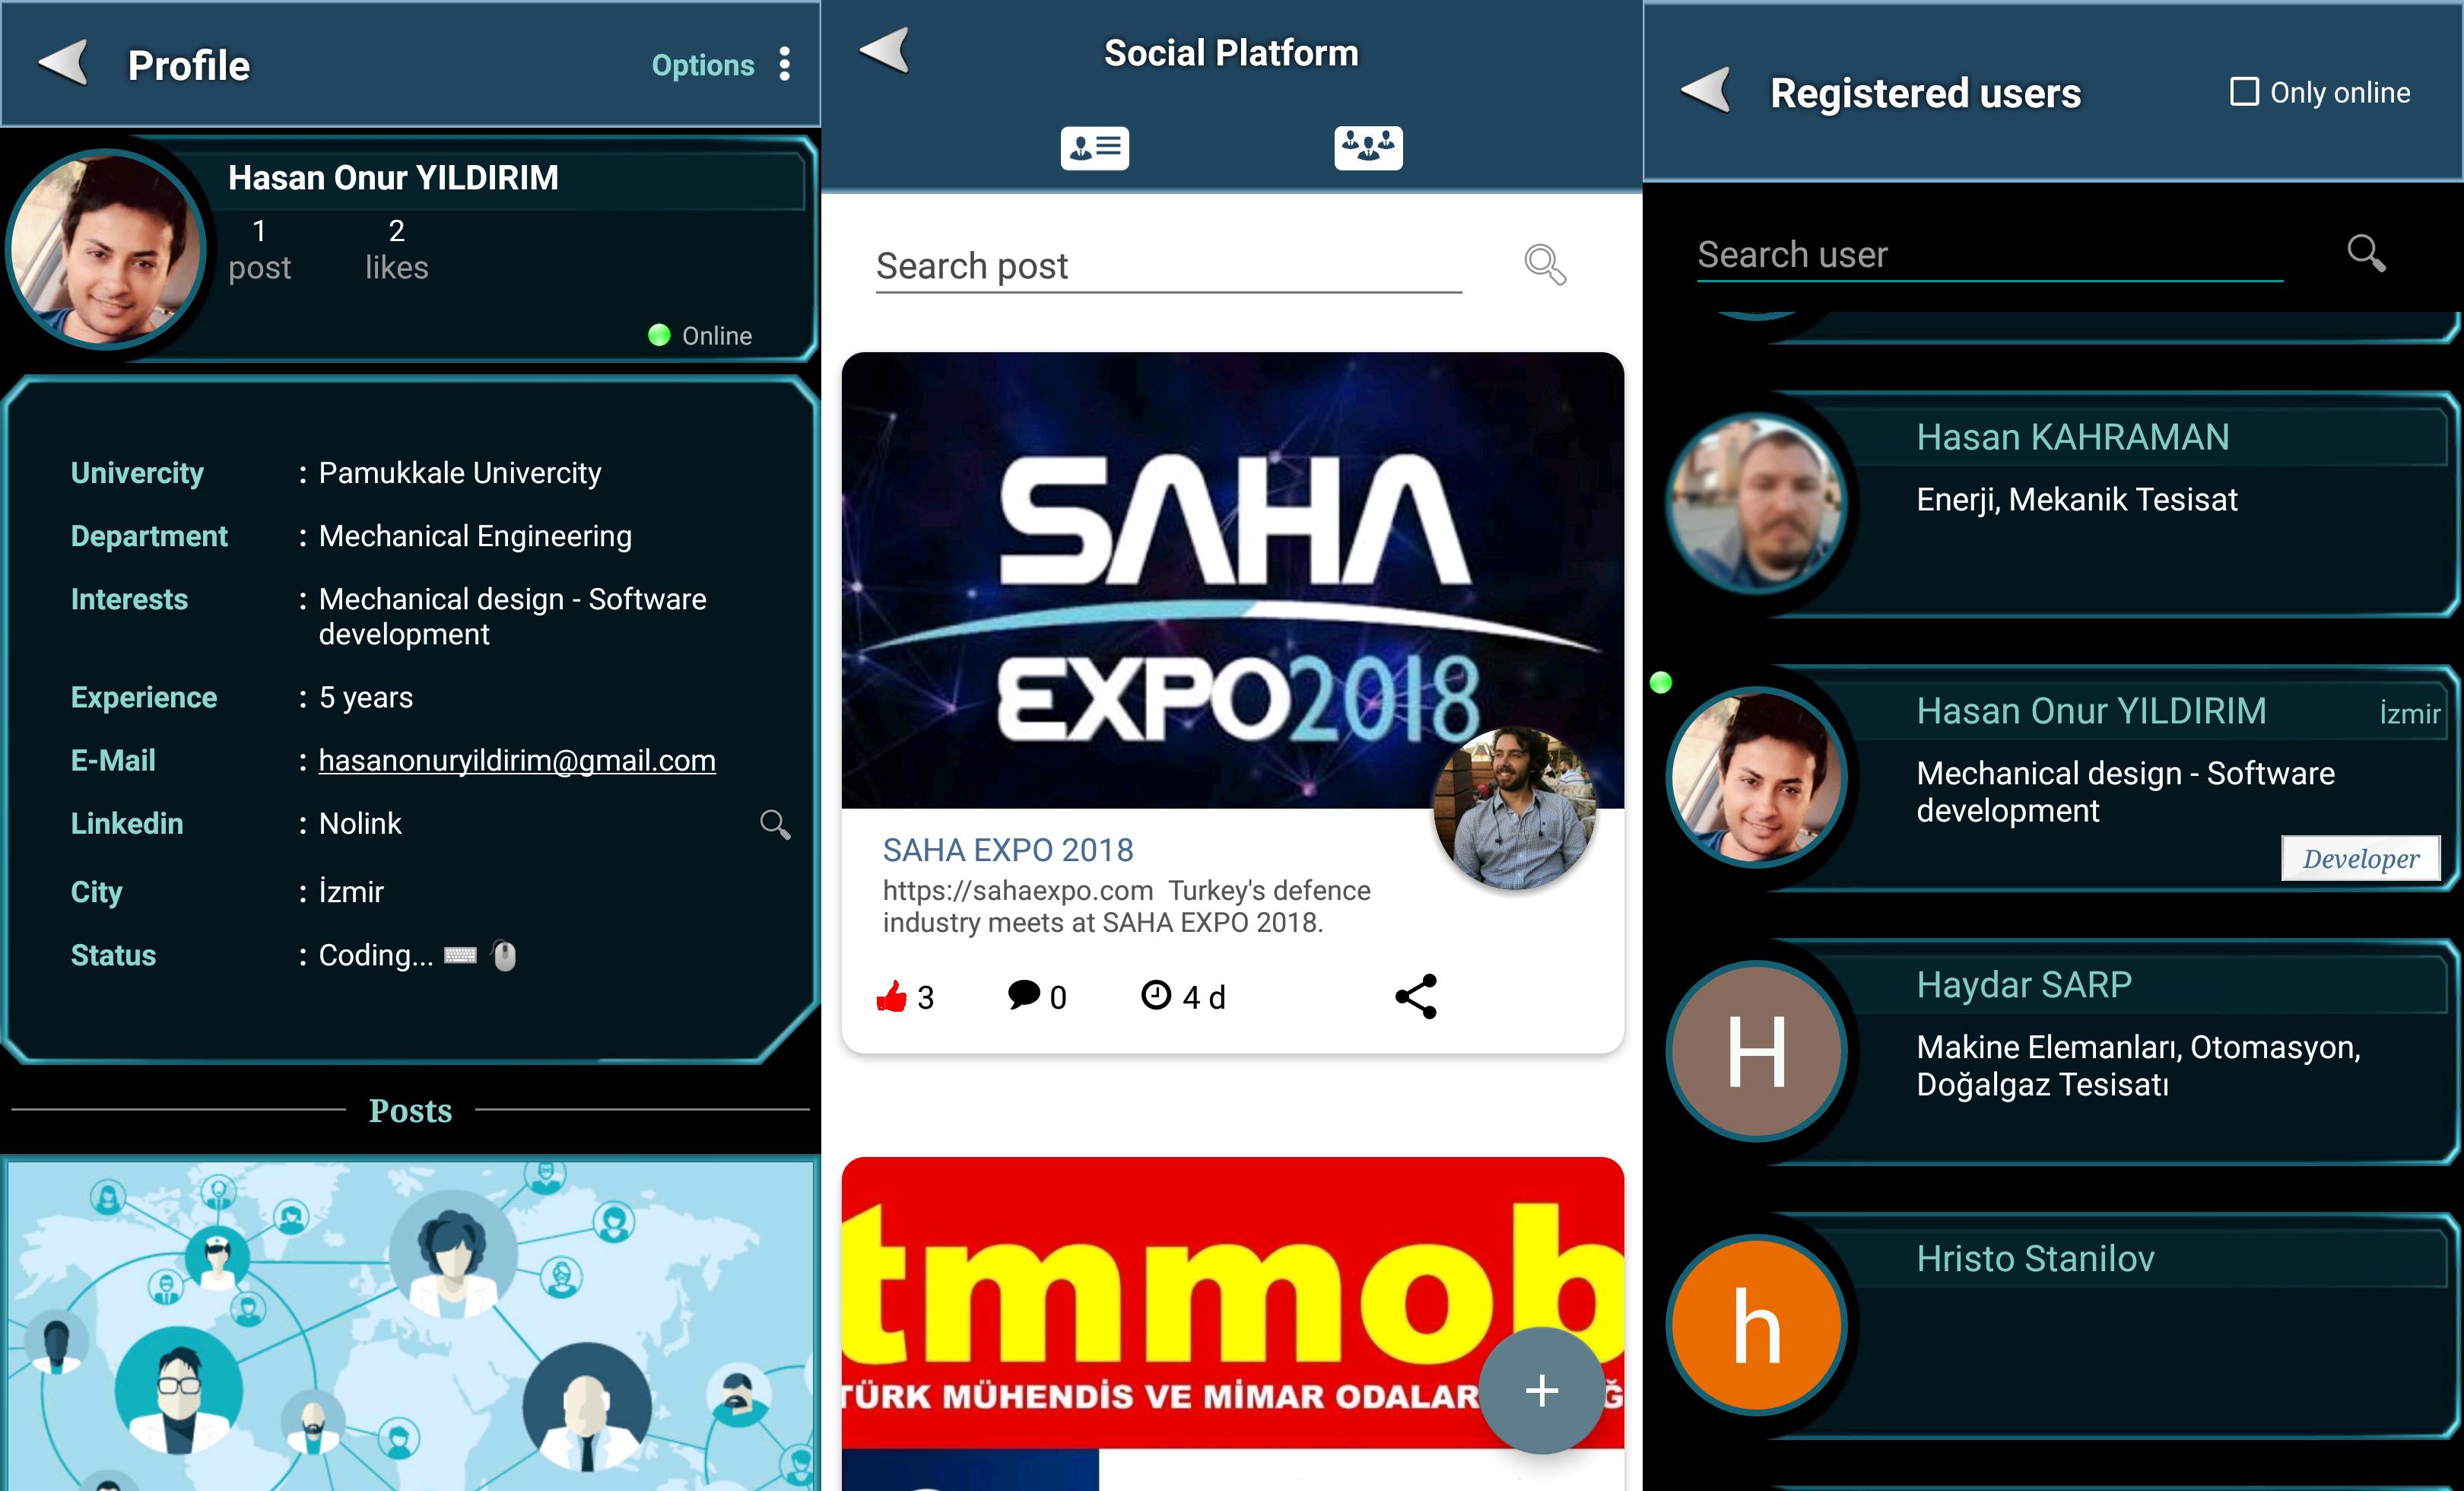
Task: Open the user group tab icon
Action: pos(1368,148)
